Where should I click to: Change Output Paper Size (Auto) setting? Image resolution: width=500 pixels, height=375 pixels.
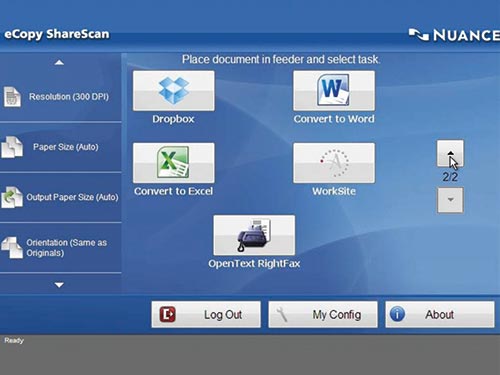(61, 197)
